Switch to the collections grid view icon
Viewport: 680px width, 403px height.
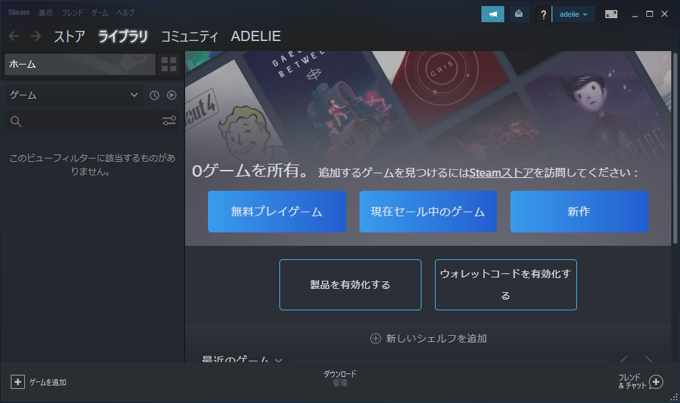click(x=169, y=64)
